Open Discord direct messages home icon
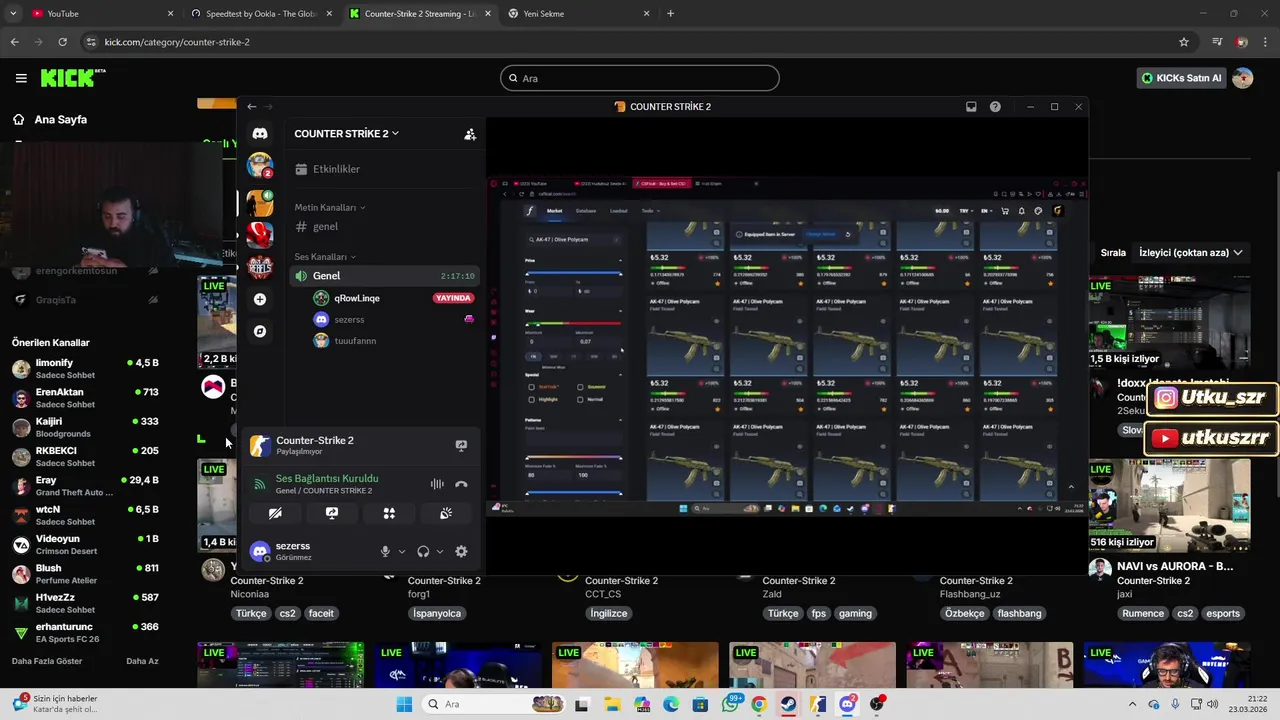1280x720 pixels. coord(260,133)
